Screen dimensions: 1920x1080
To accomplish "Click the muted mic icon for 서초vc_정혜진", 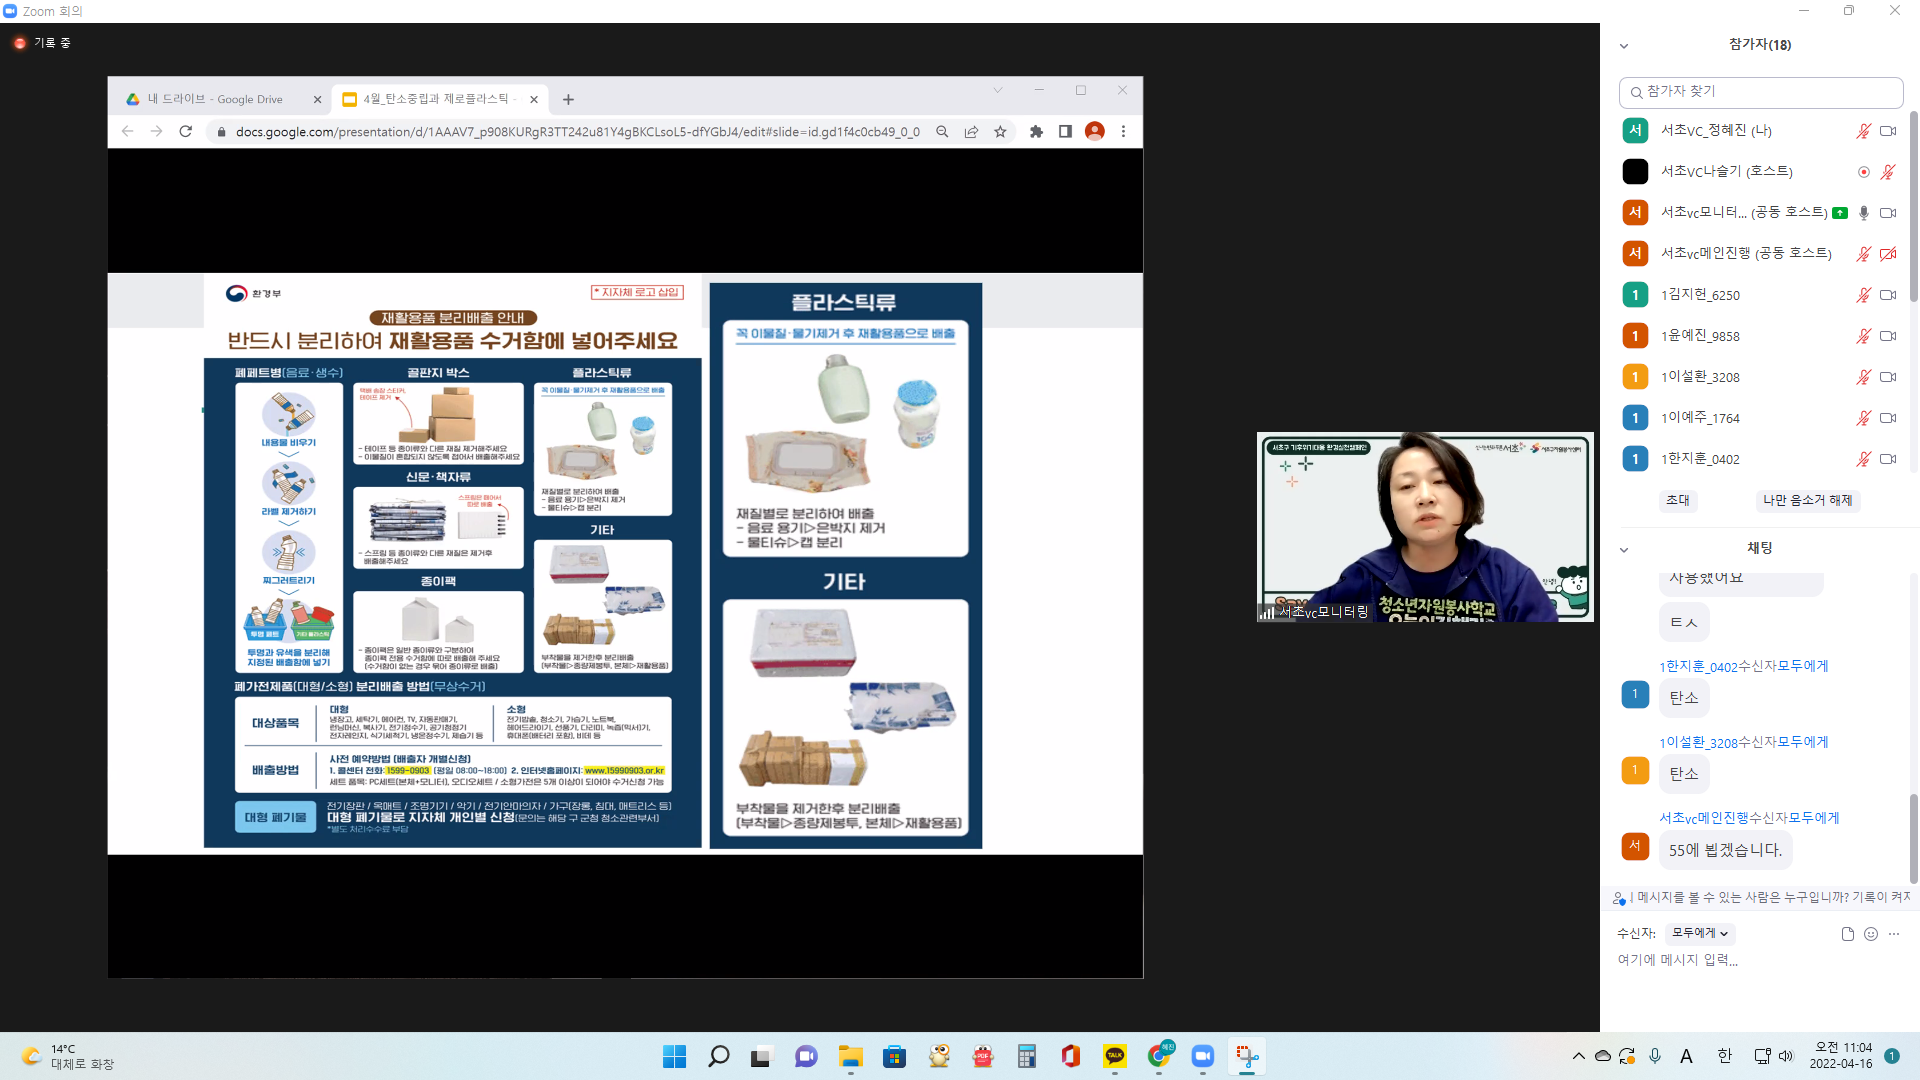I will (1864, 131).
